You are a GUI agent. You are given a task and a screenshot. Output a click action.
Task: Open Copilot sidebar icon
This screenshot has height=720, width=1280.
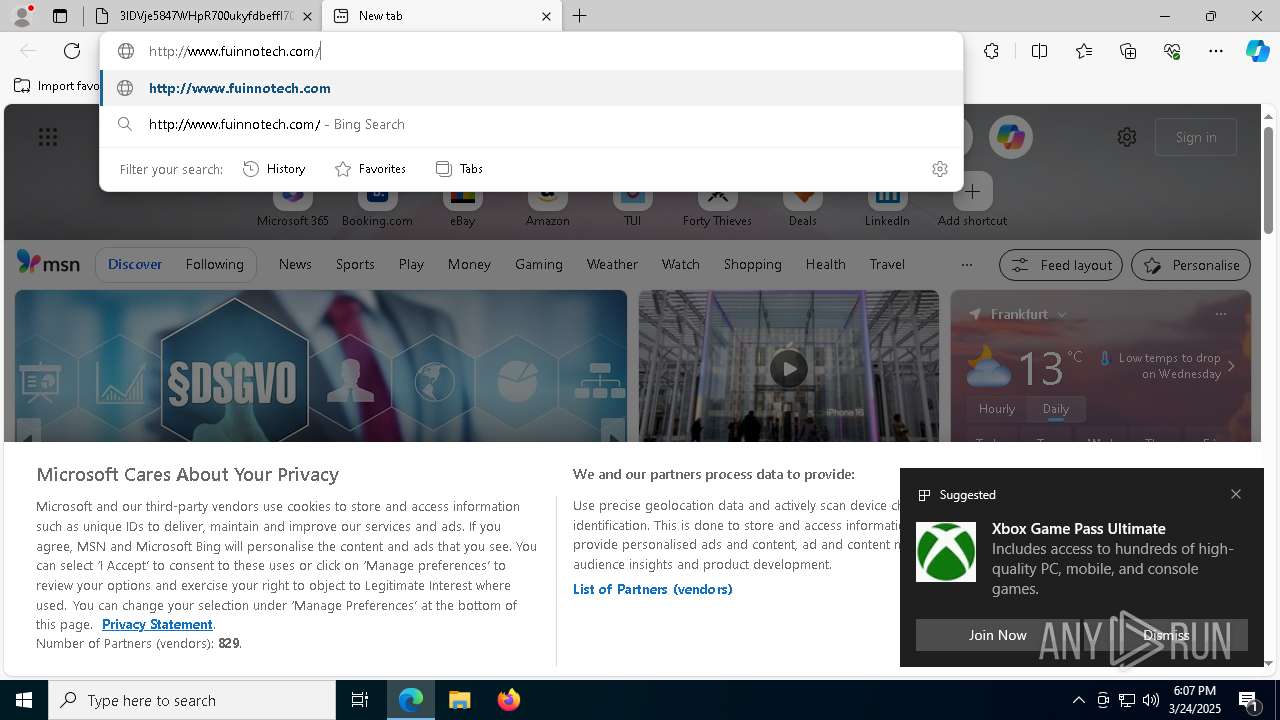[x=1257, y=51]
